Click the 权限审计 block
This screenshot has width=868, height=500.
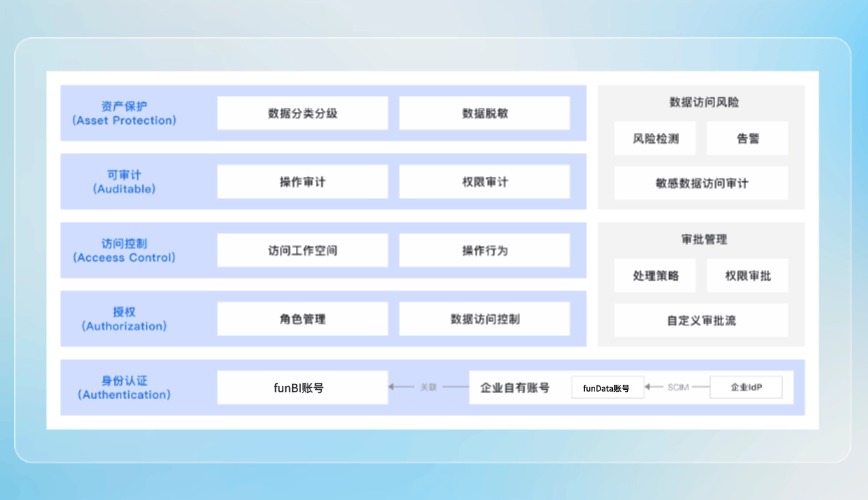pyautogui.click(x=484, y=182)
